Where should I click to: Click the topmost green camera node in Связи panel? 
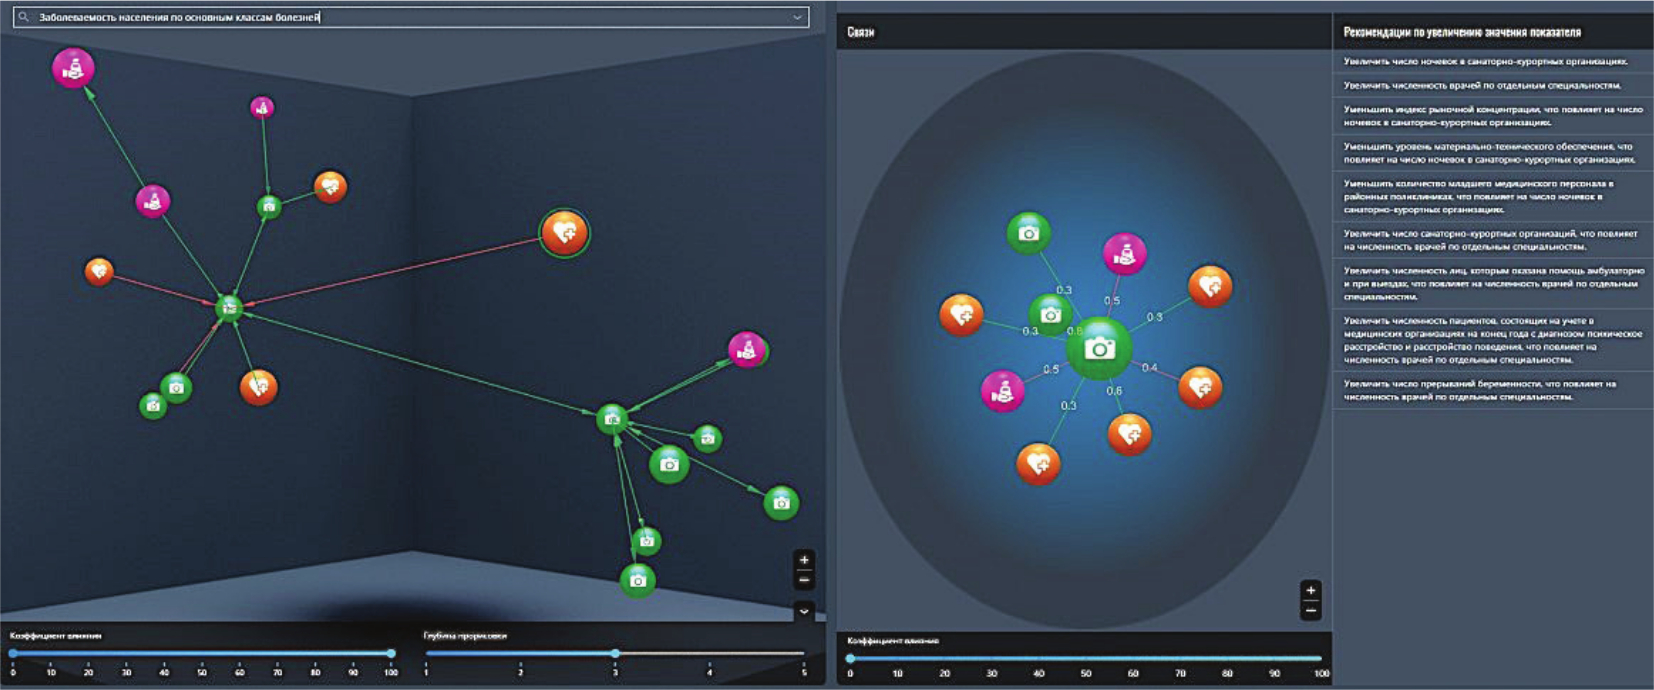point(1028,233)
